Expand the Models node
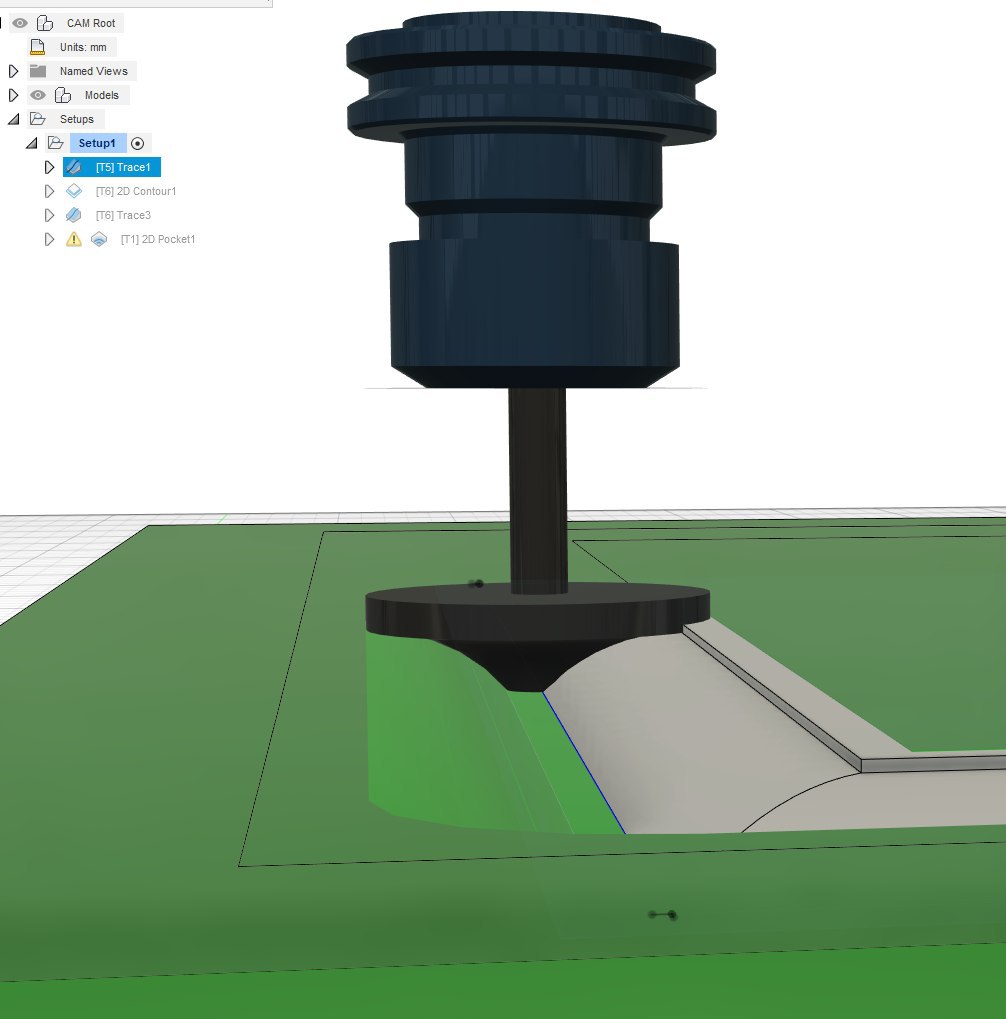This screenshot has height=1019, width=1006. 14,95
